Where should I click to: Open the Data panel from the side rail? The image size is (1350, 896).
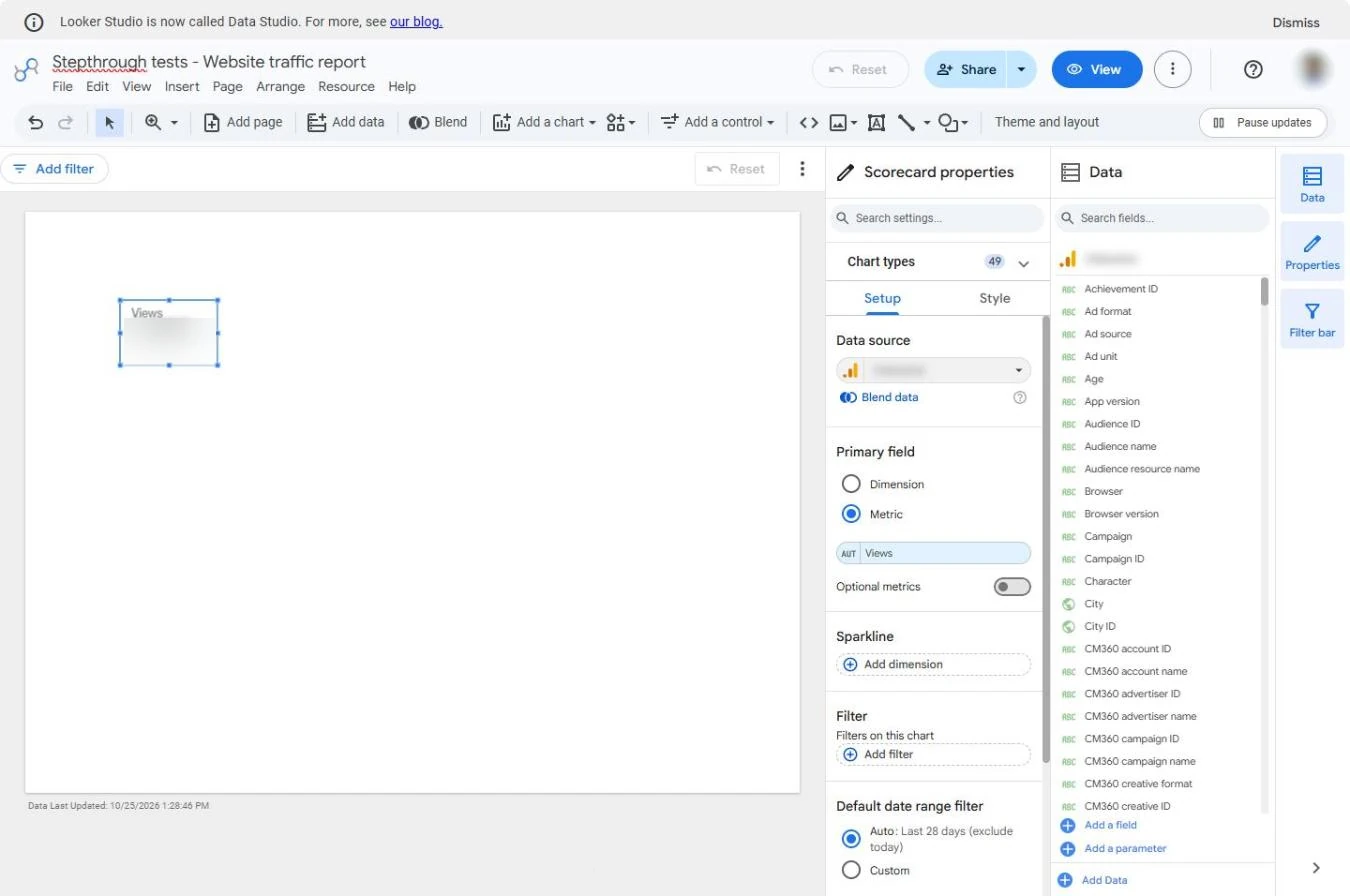(x=1312, y=184)
